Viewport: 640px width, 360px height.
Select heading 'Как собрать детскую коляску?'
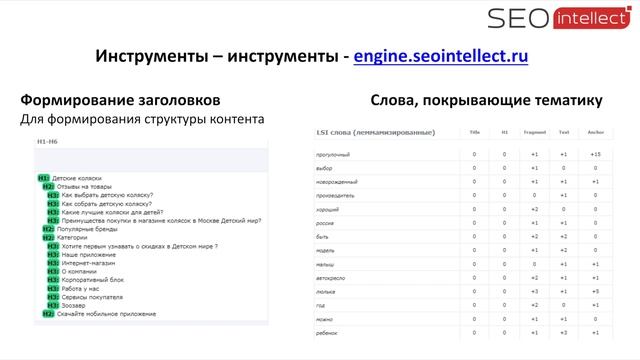(107, 204)
